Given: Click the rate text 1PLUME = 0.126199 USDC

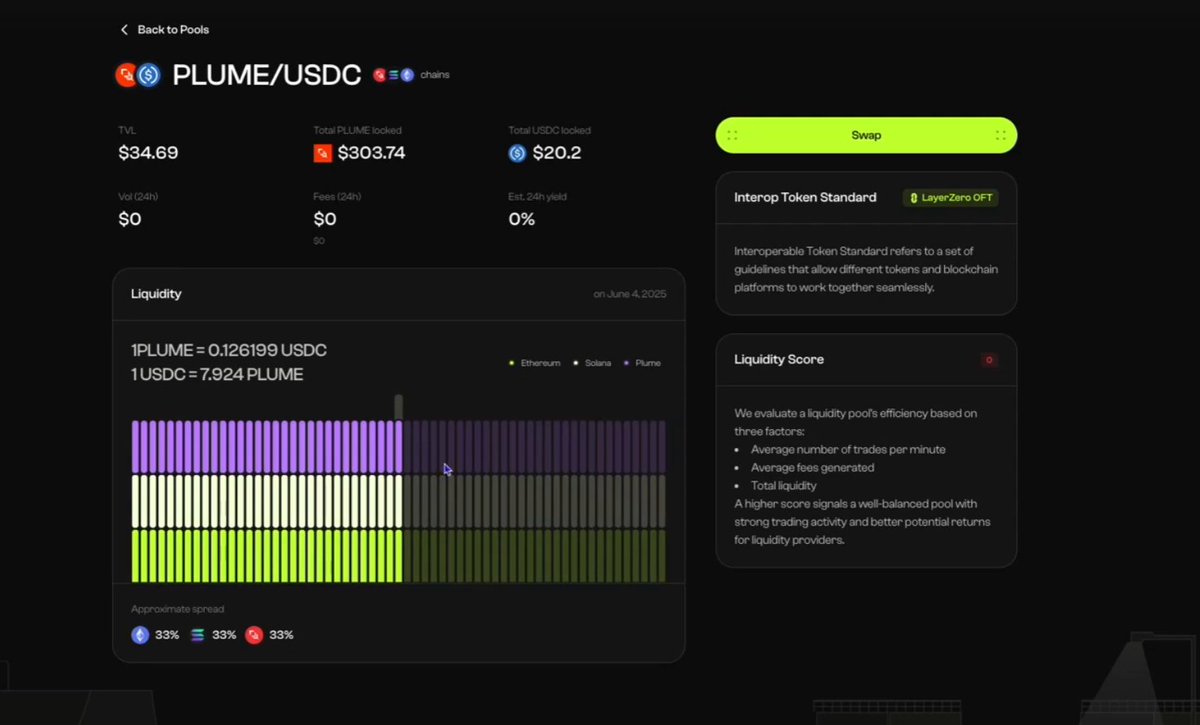Looking at the screenshot, I should click(229, 351).
